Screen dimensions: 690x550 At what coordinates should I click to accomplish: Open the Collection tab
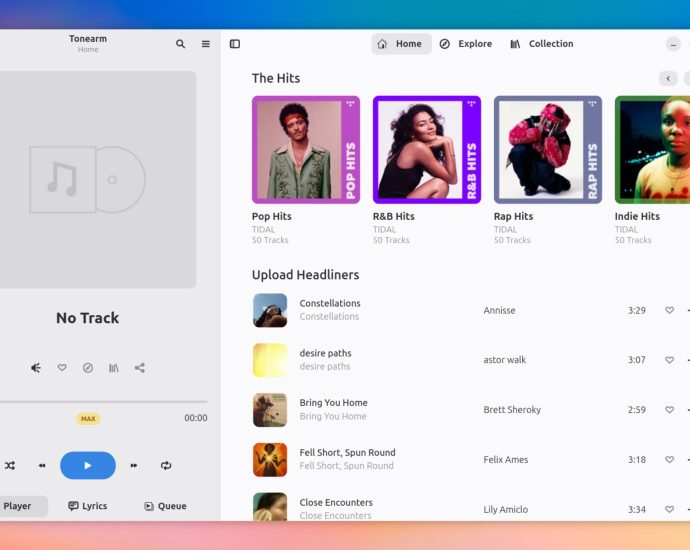point(541,44)
